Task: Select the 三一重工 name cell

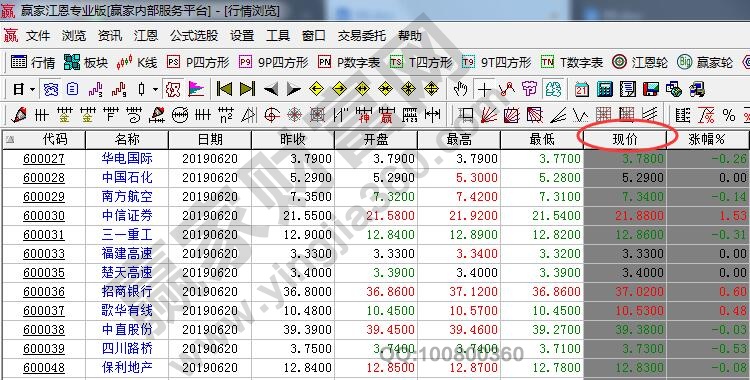Action: (x=127, y=235)
